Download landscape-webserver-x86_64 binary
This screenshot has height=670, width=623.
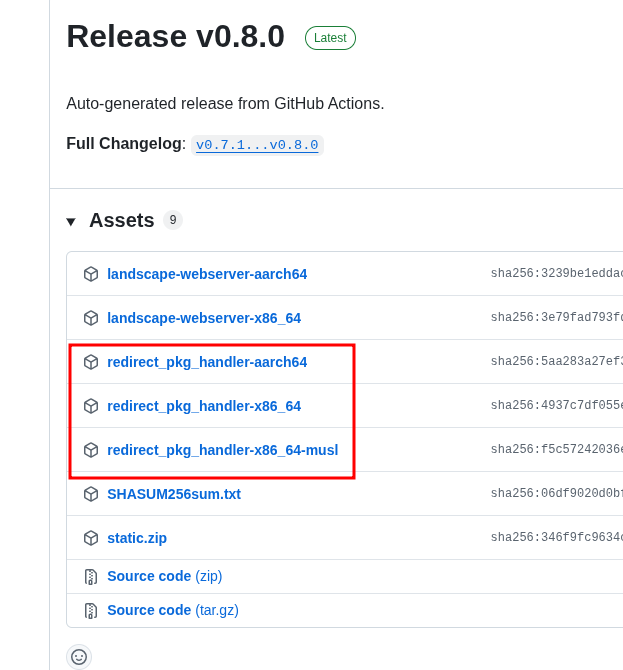pyautogui.click(x=204, y=318)
